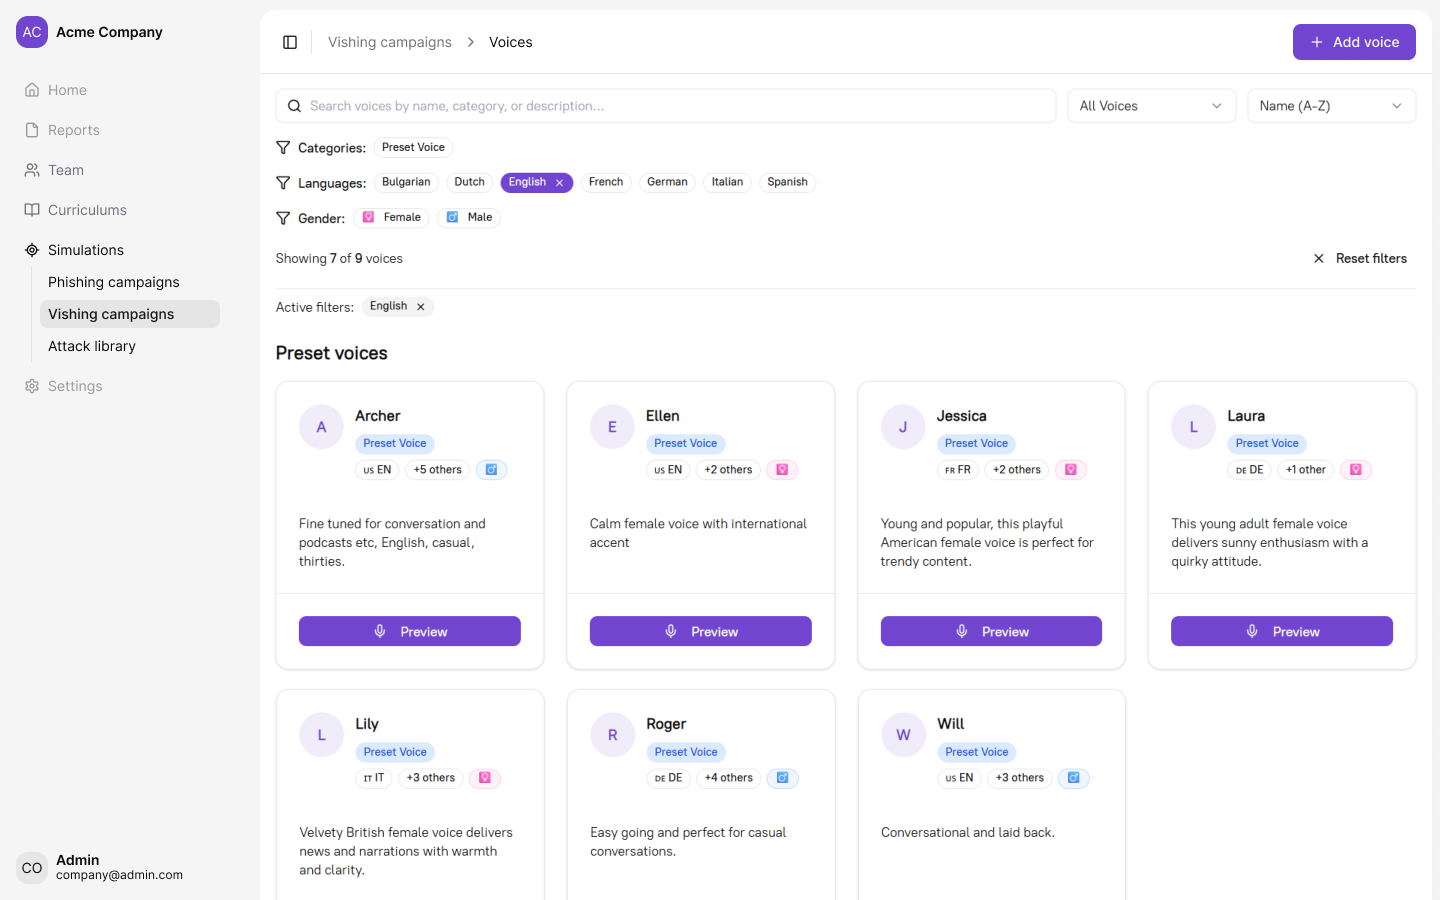Image resolution: width=1440 pixels, height=900 pixels.
Task: Open the Name (A-Z) sort dropdown
Action: click(x=1331, y=106)
